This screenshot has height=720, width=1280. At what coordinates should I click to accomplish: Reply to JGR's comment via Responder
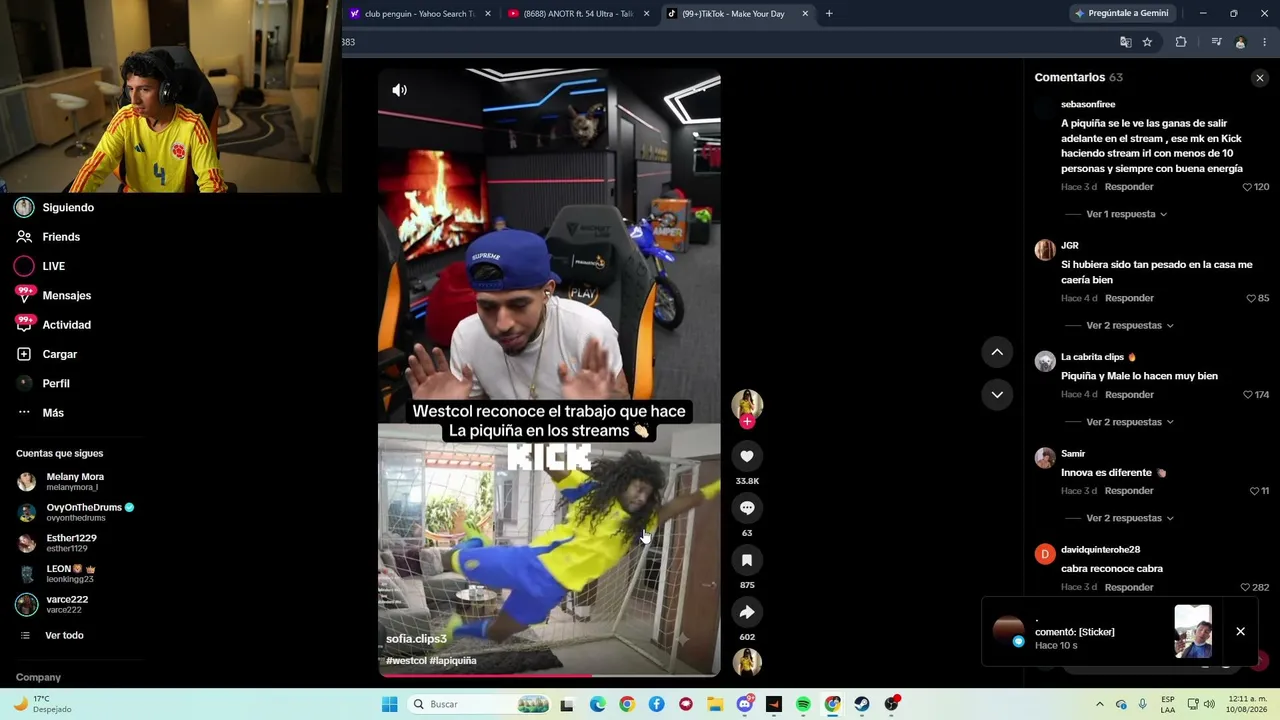pyautogui.click(x=1129, y=298)
